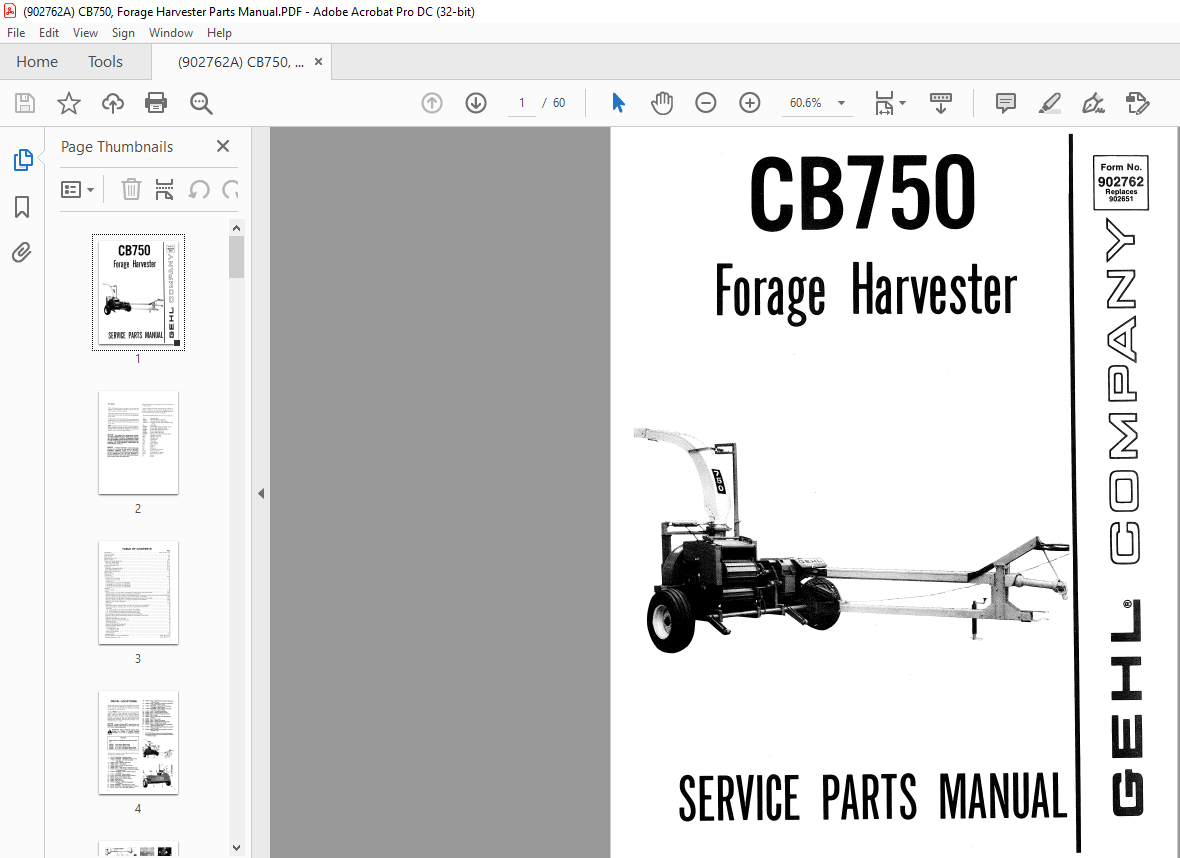
Task: Click the 'CB750' heading in document
Action: click(x=862, y=193)
